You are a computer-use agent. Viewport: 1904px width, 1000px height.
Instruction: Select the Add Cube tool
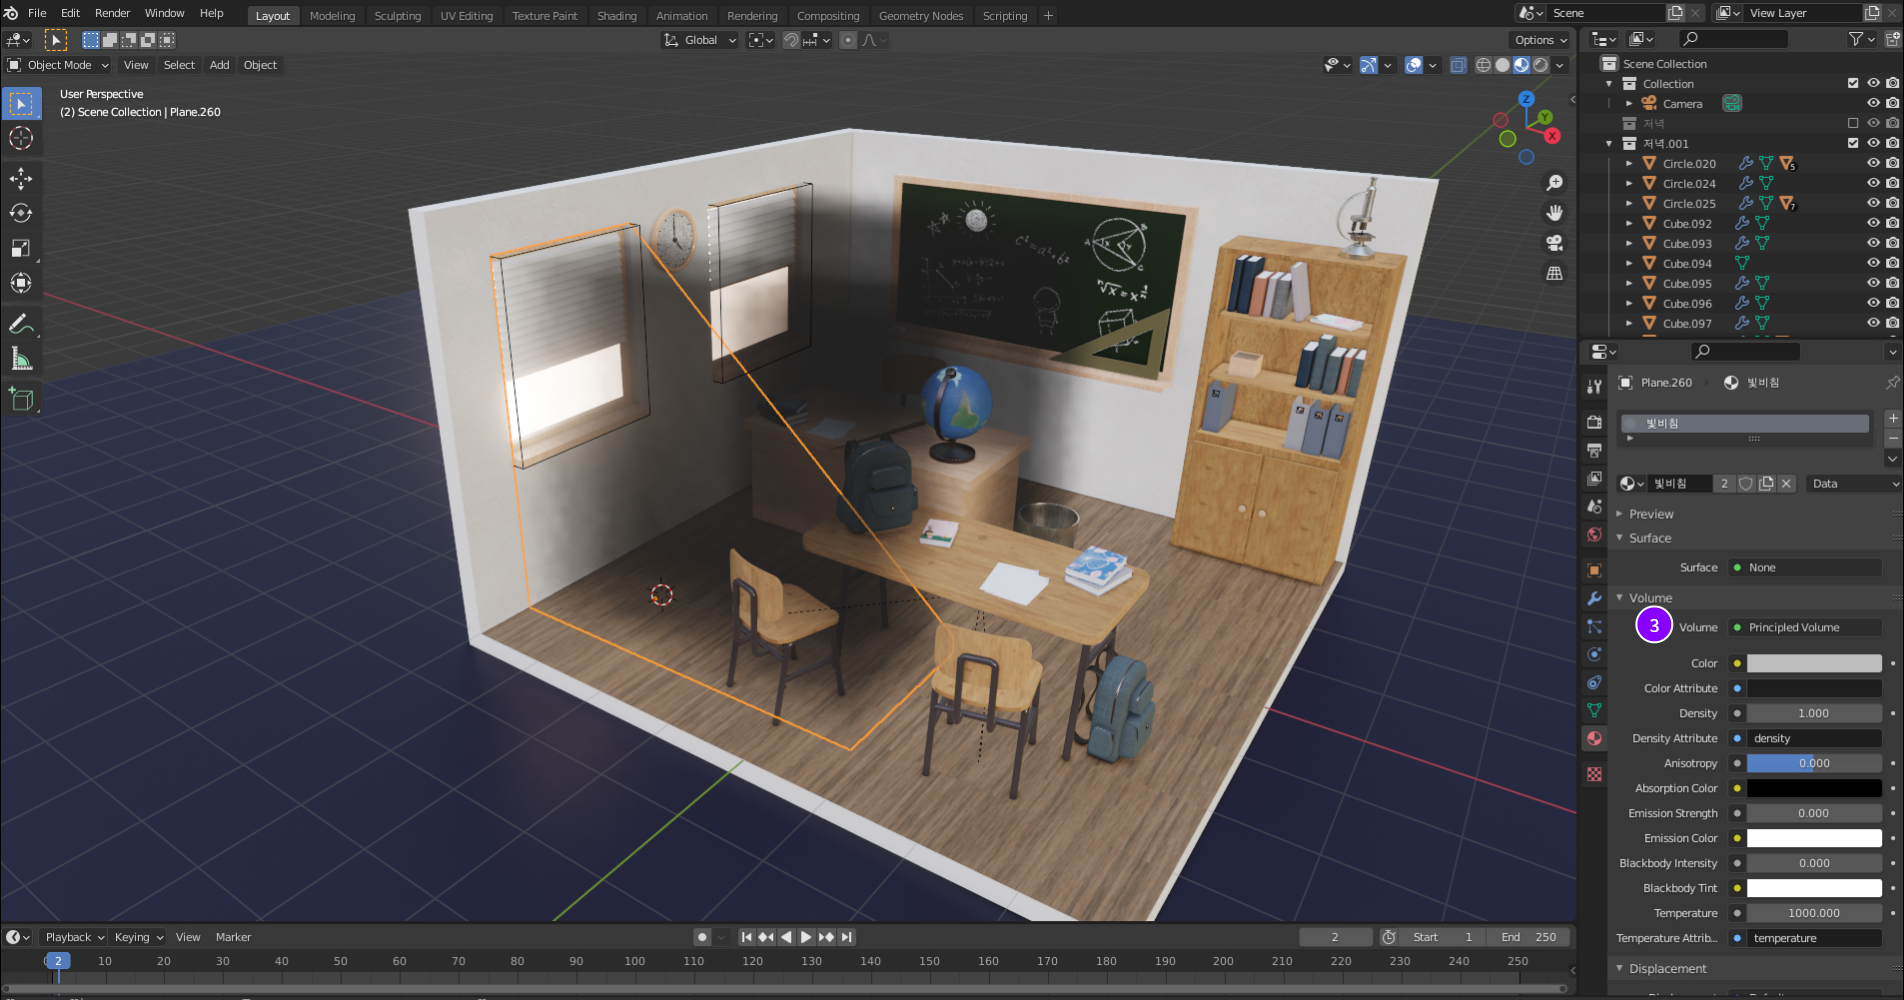tap(21, 400)
